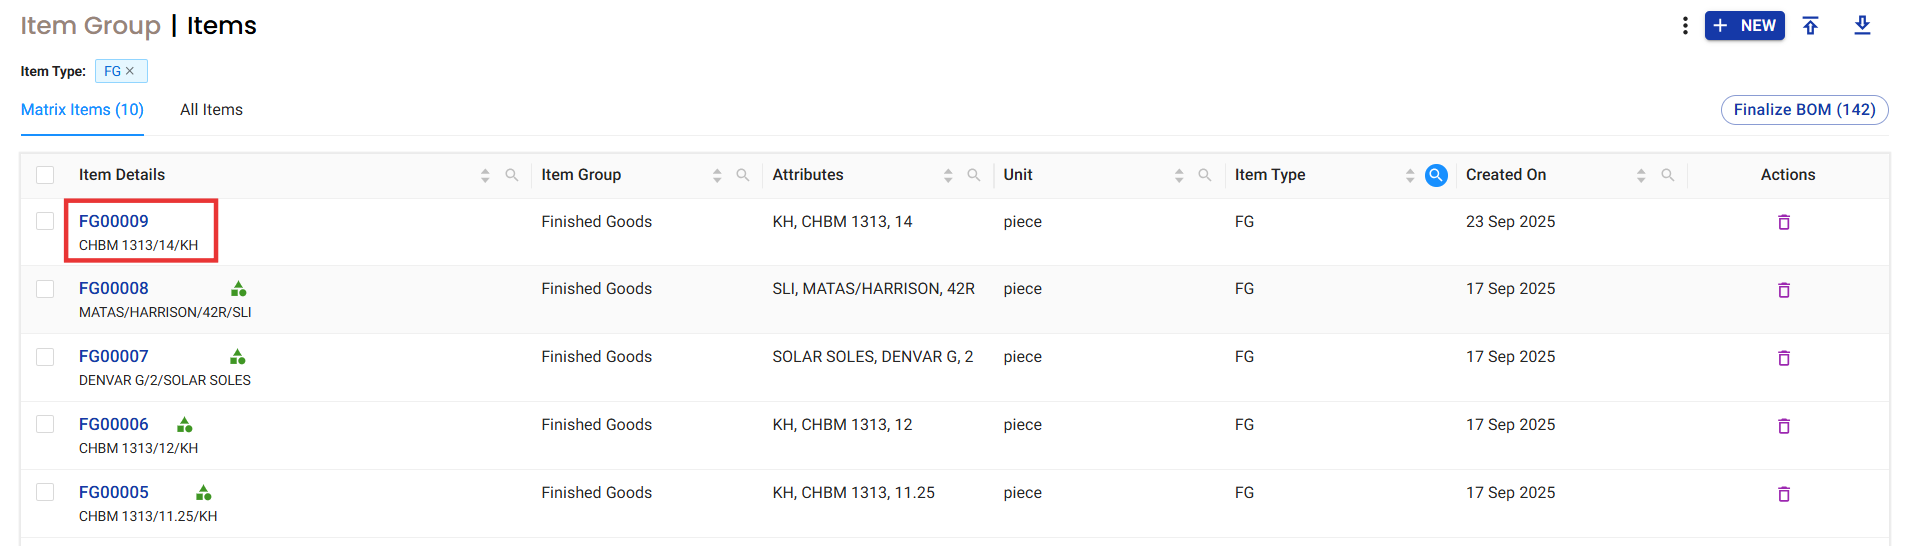Image resolution: width=1905 pixels, height=546 pixels.
Task: Sort by the Item Group column
Action: point(716,175)
